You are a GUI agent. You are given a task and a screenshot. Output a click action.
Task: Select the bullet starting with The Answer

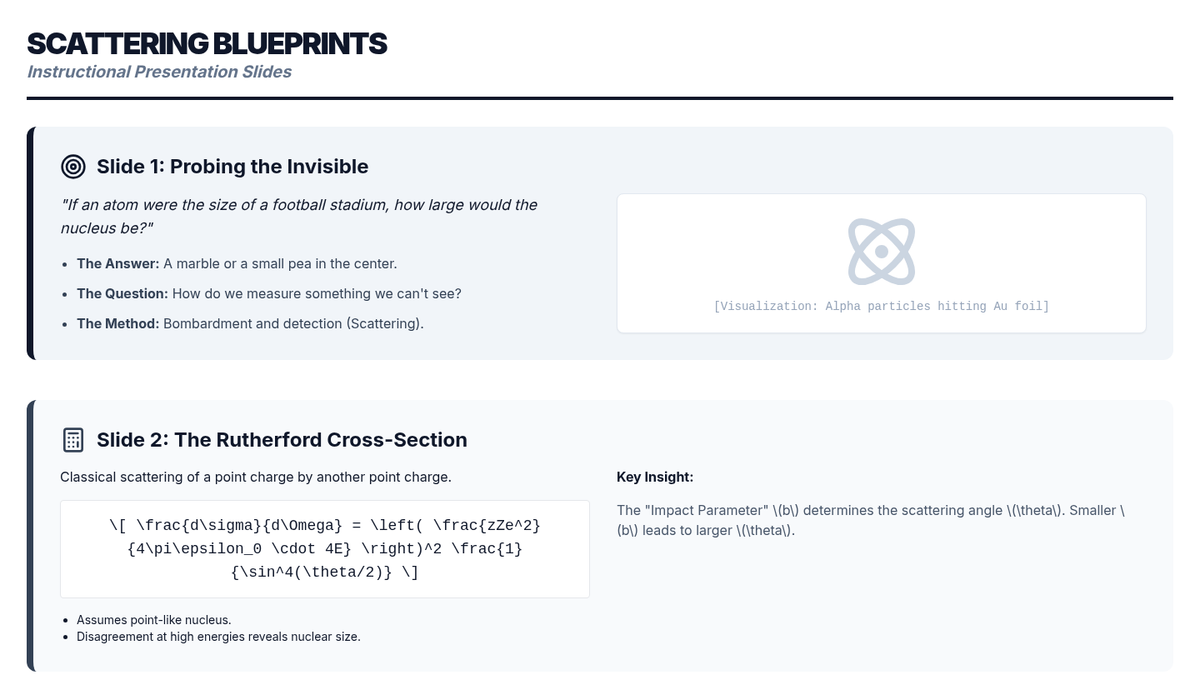(236, 264)
